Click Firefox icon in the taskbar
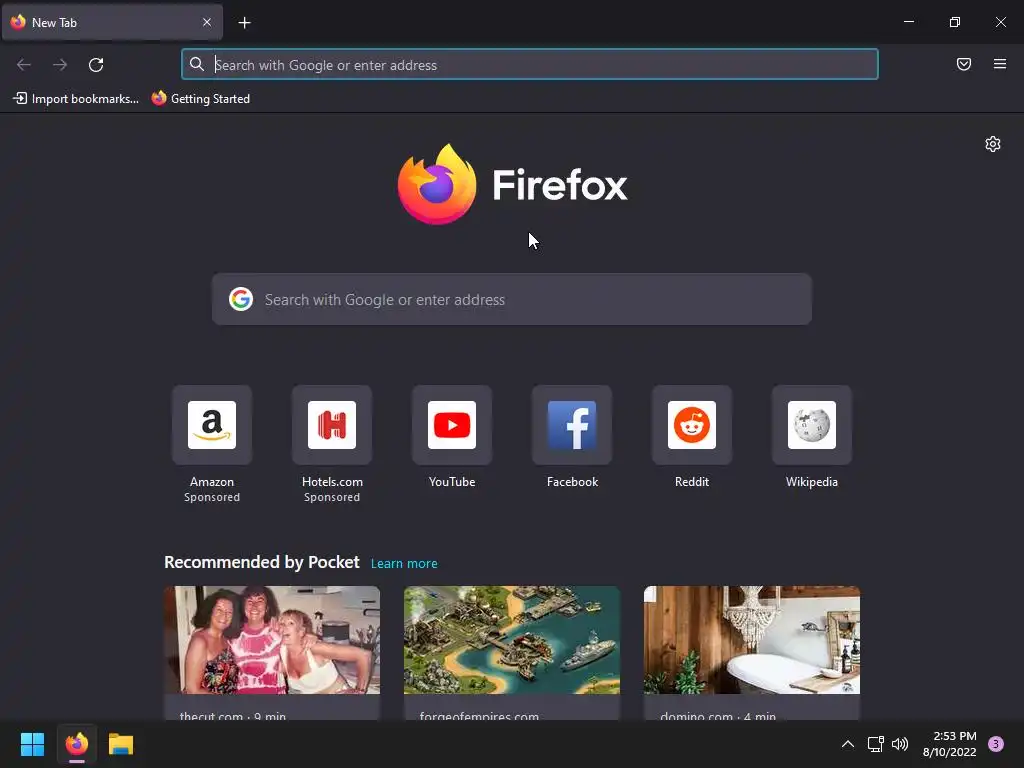 (x=77, y=744)
